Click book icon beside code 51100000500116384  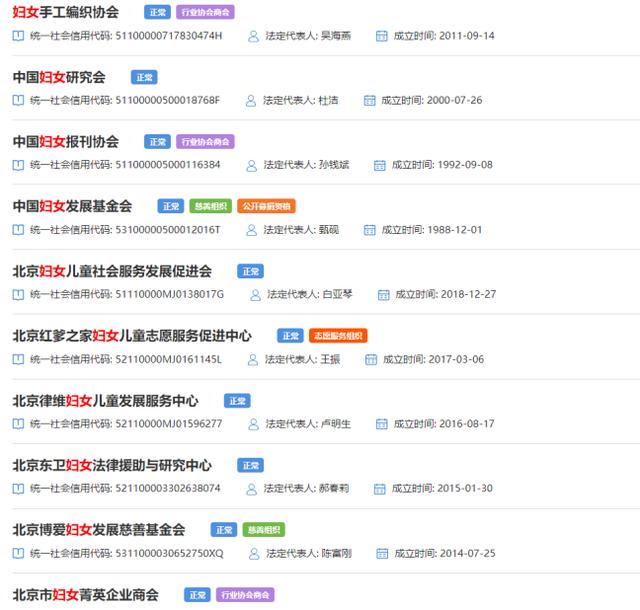(18, 165)
